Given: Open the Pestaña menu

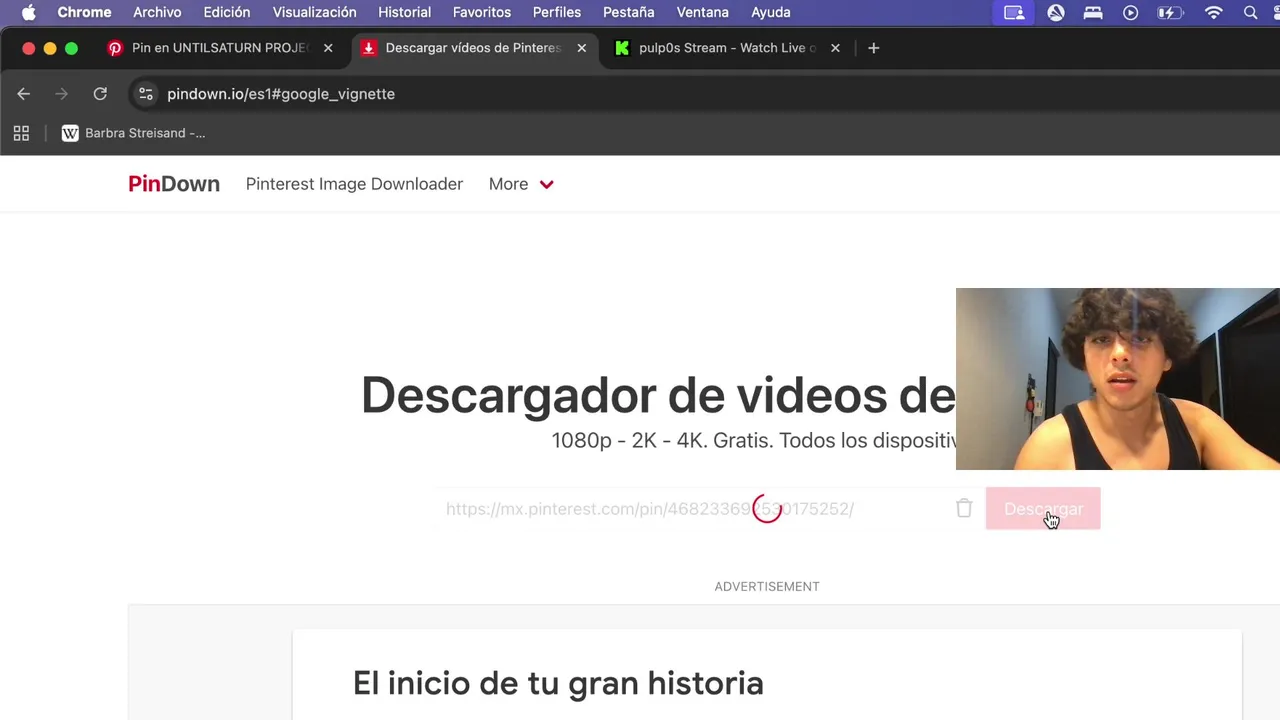Looking at the screenshot, I should pos(629,12).
